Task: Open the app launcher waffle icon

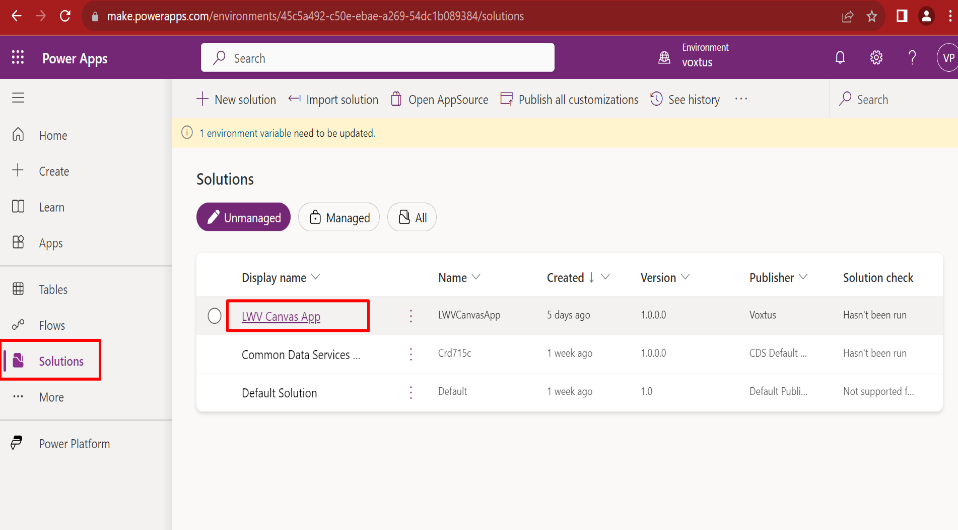Action: point(18,57)
